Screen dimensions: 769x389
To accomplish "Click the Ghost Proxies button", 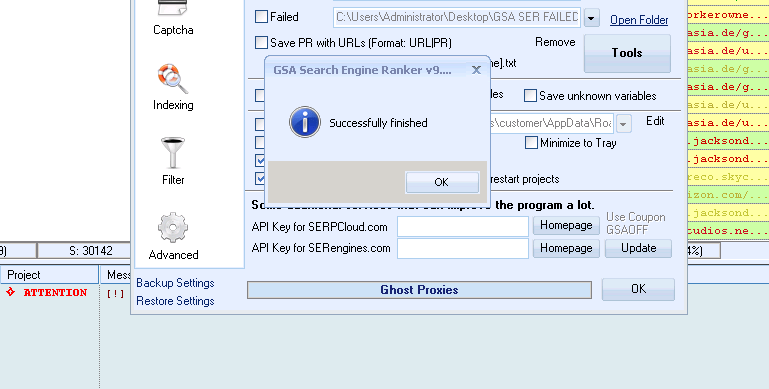I will point(419,290).
